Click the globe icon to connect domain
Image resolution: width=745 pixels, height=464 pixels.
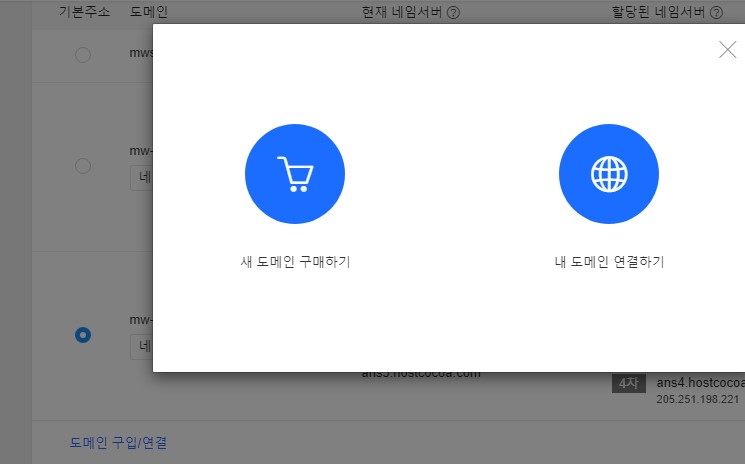[x=609, y=174]
